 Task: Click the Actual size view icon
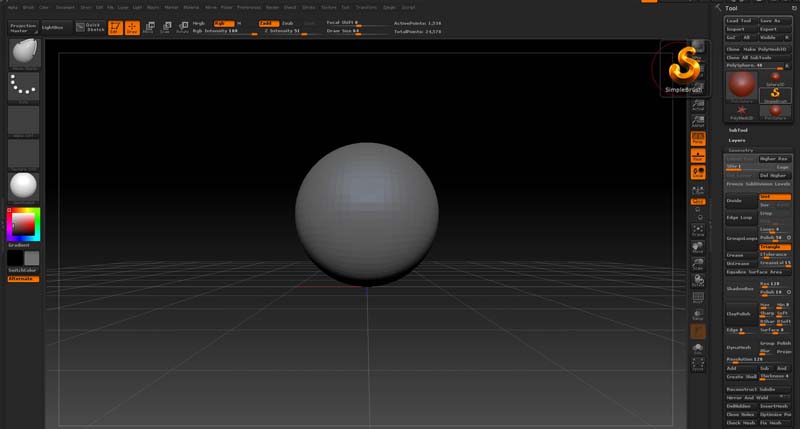(698, 106)
